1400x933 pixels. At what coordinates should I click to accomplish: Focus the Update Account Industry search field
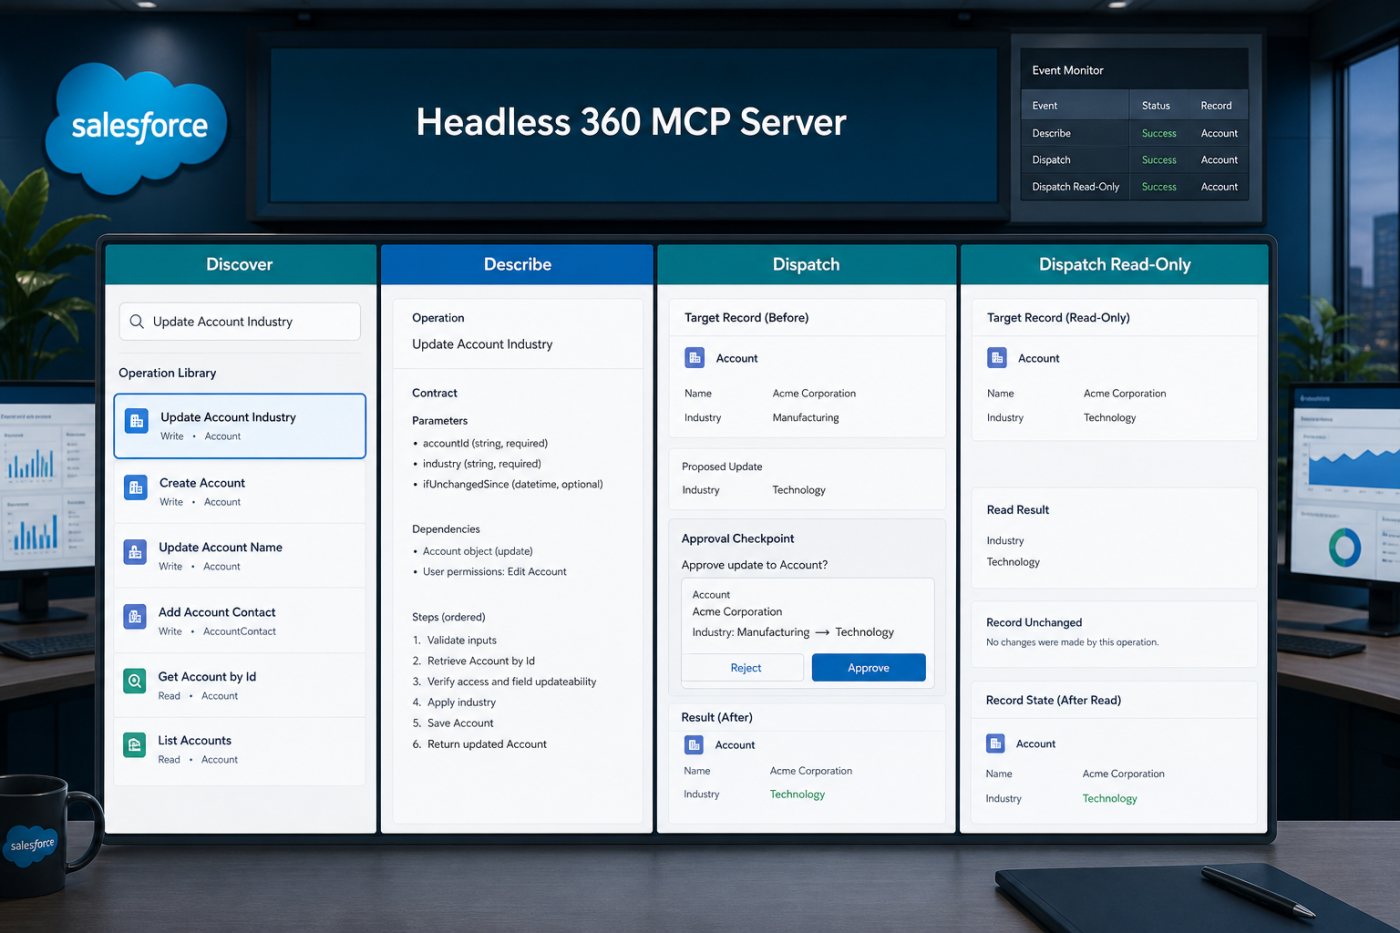click(240, 321)
